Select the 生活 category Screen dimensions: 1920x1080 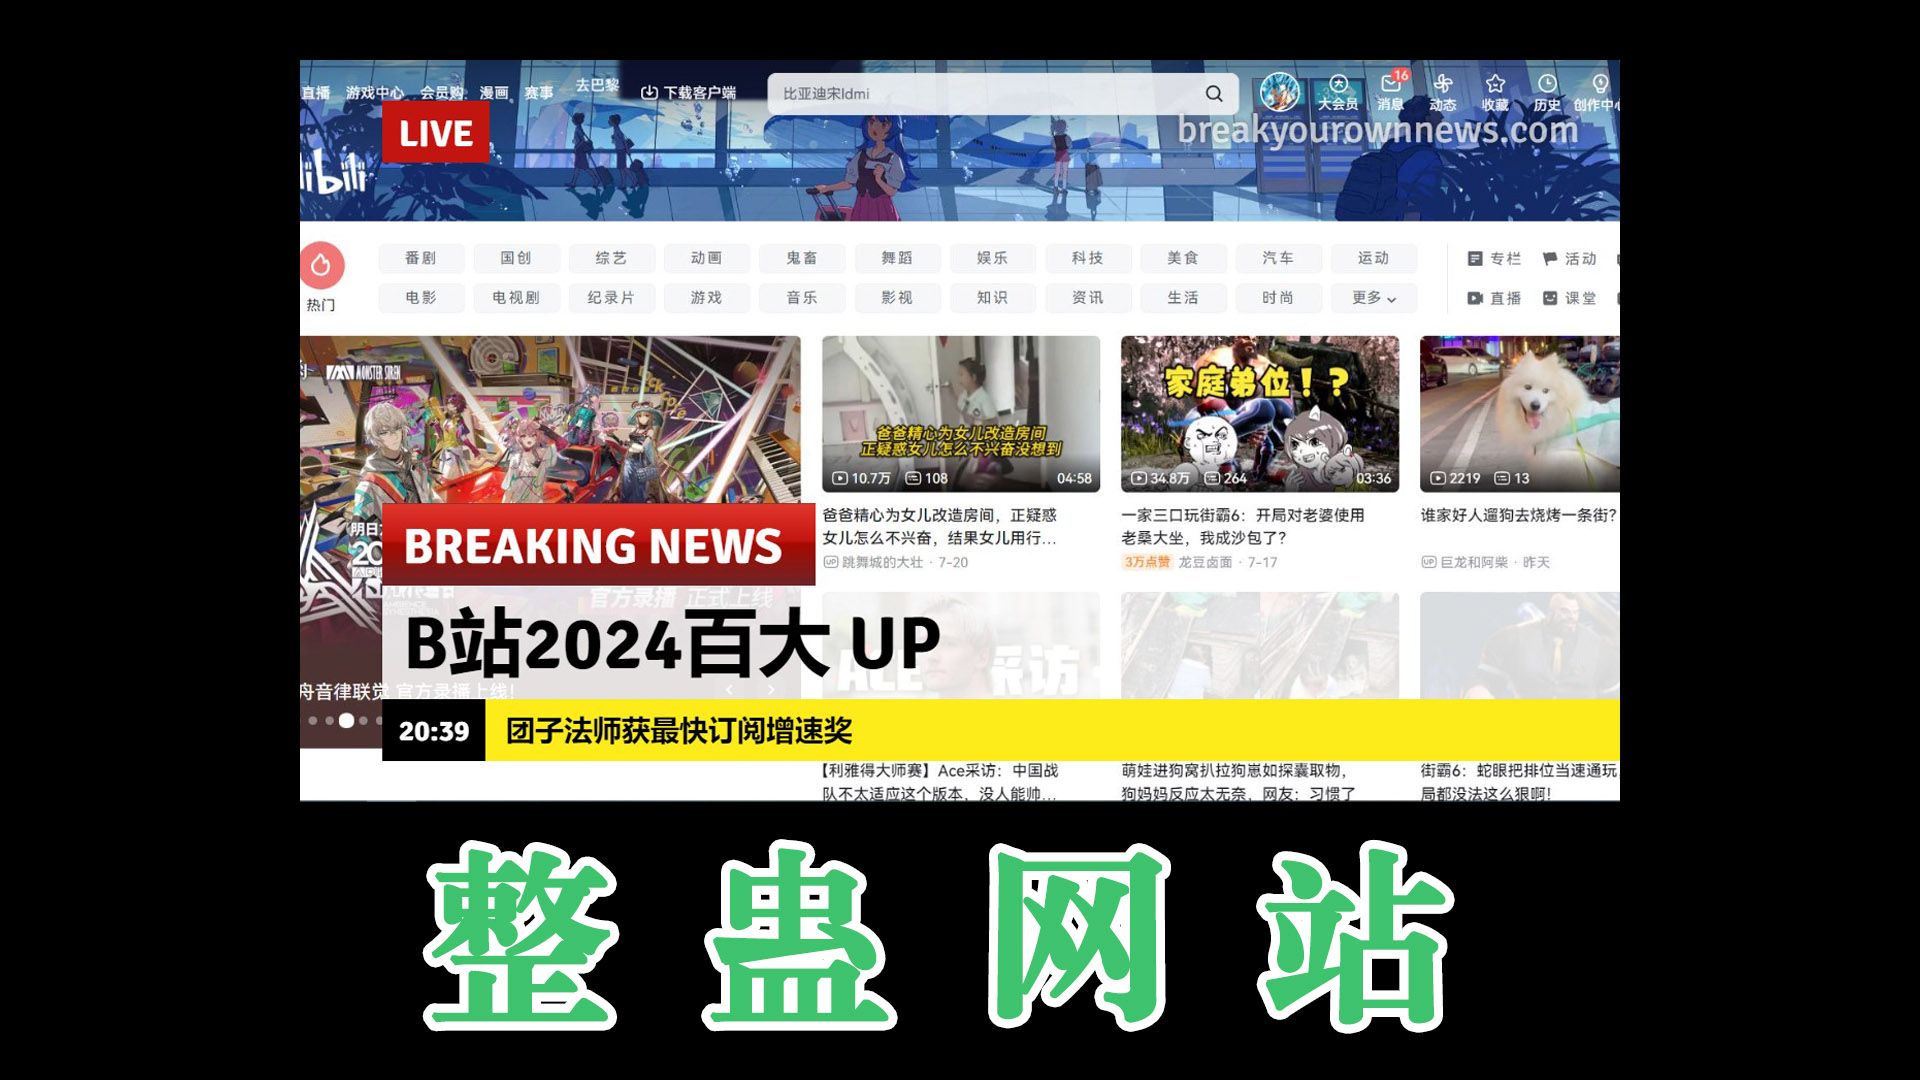click(1183, 298)
